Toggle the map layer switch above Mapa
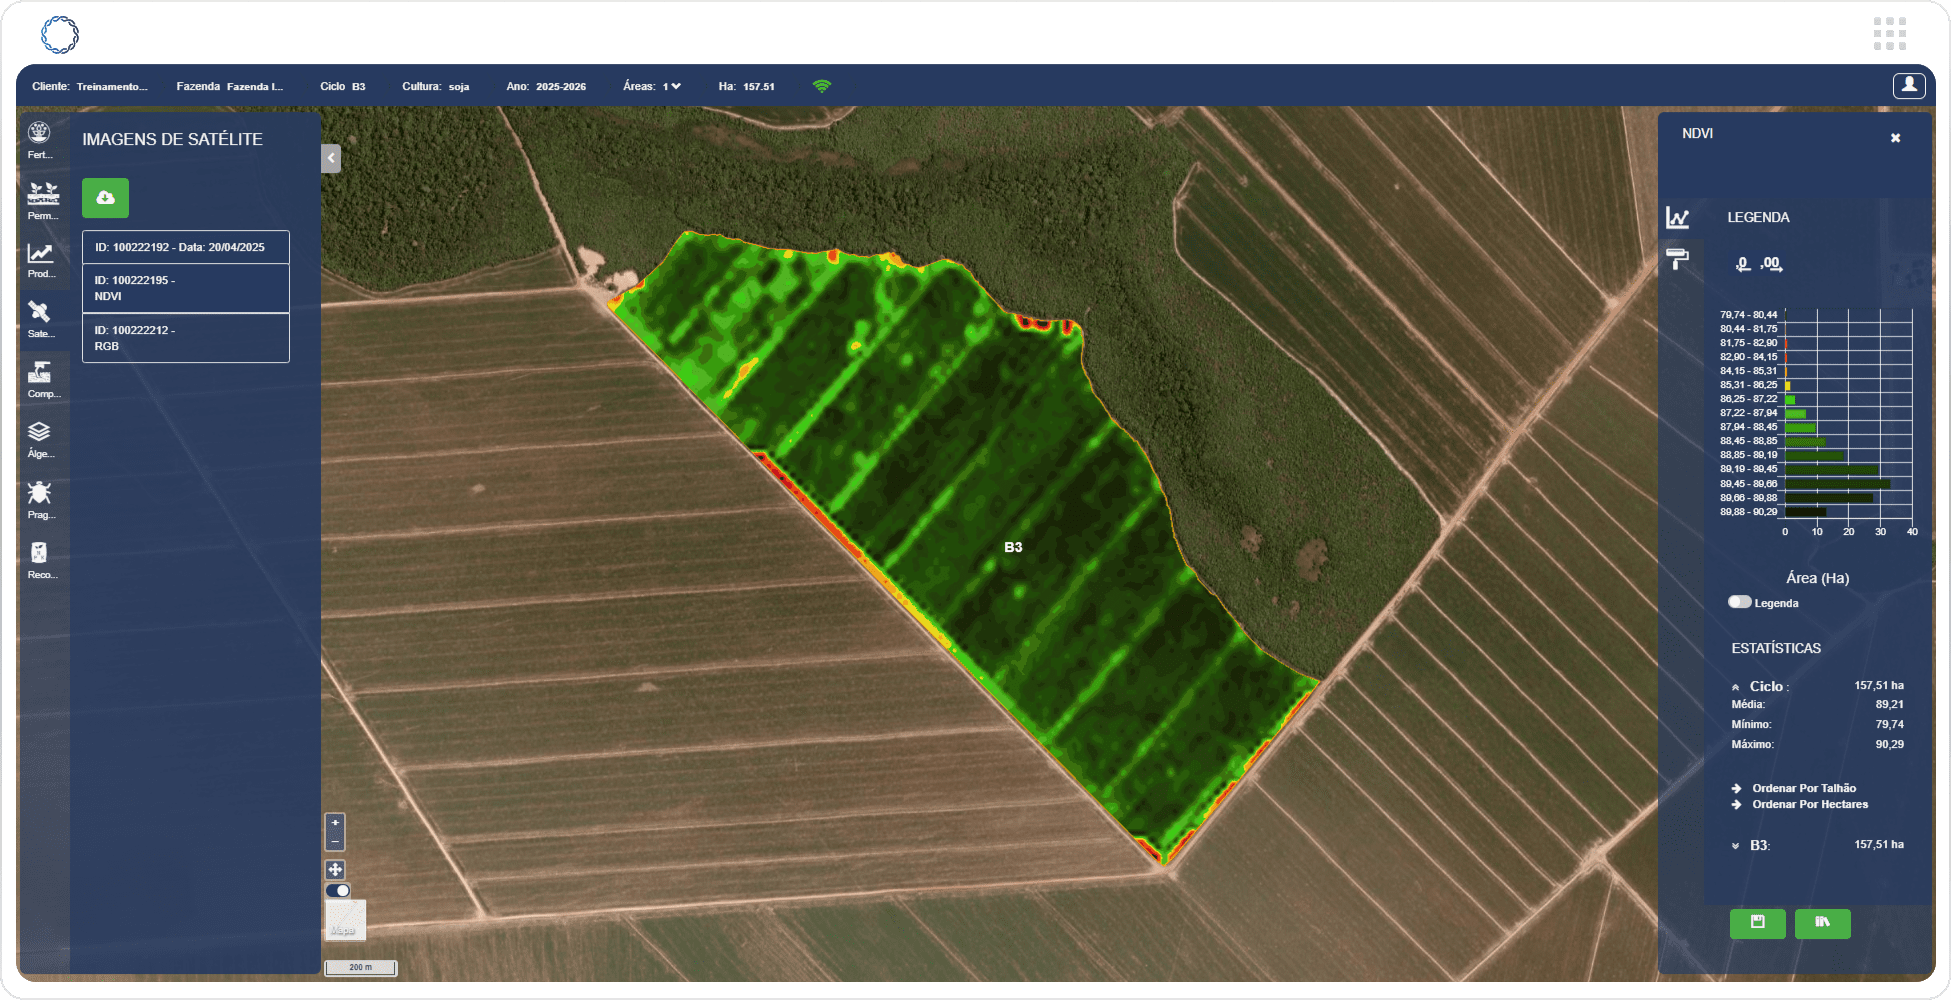Screen dimensions: 1951x1000 click(338, 891)
